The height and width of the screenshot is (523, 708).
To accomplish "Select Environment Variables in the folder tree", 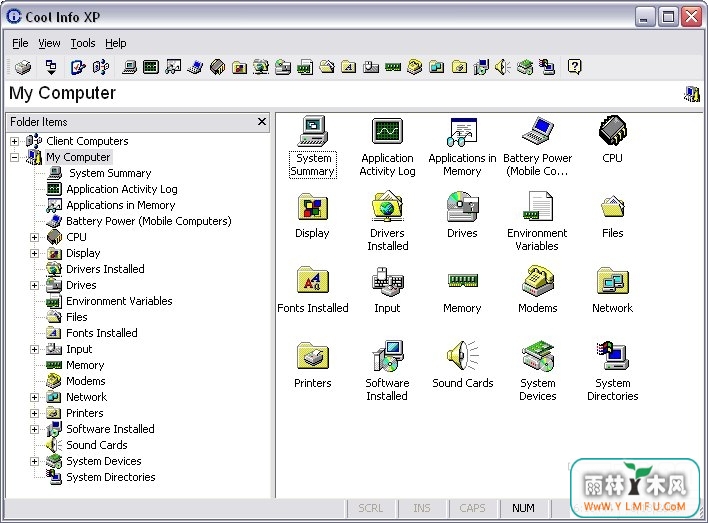I will (x=119, y=301).
